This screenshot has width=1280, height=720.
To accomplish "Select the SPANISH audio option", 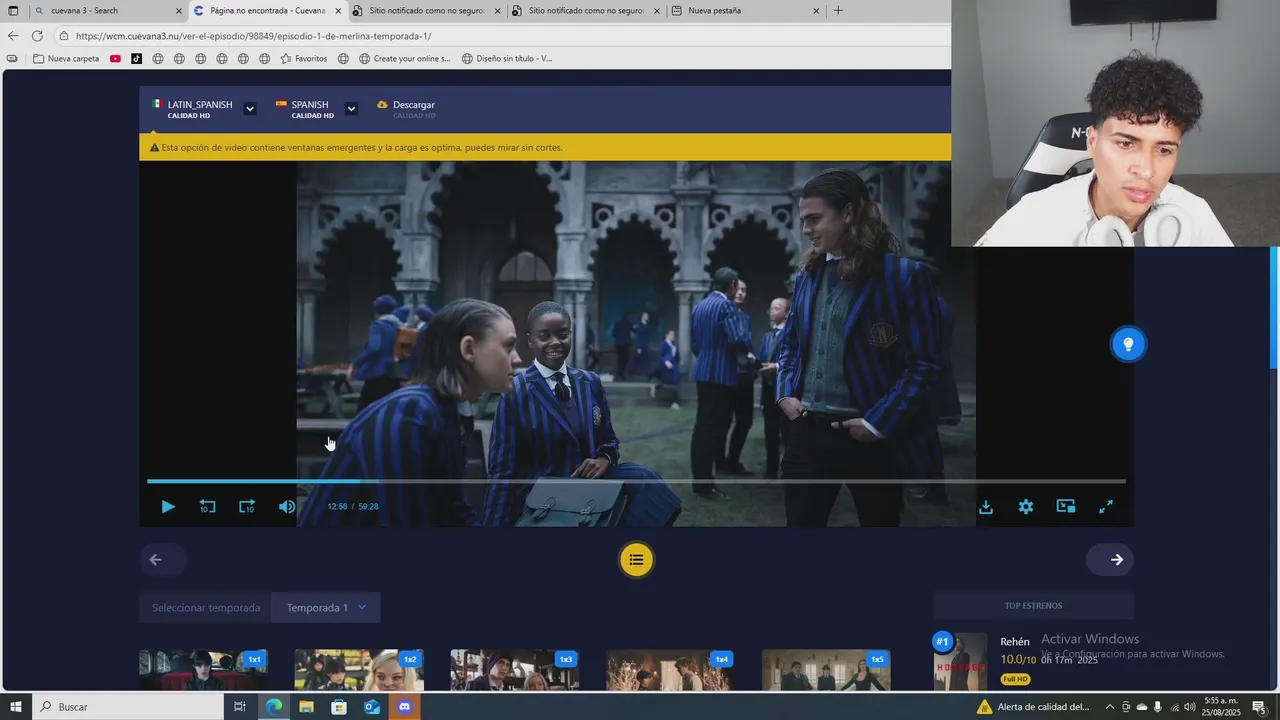I will click(x=305, y=109).
